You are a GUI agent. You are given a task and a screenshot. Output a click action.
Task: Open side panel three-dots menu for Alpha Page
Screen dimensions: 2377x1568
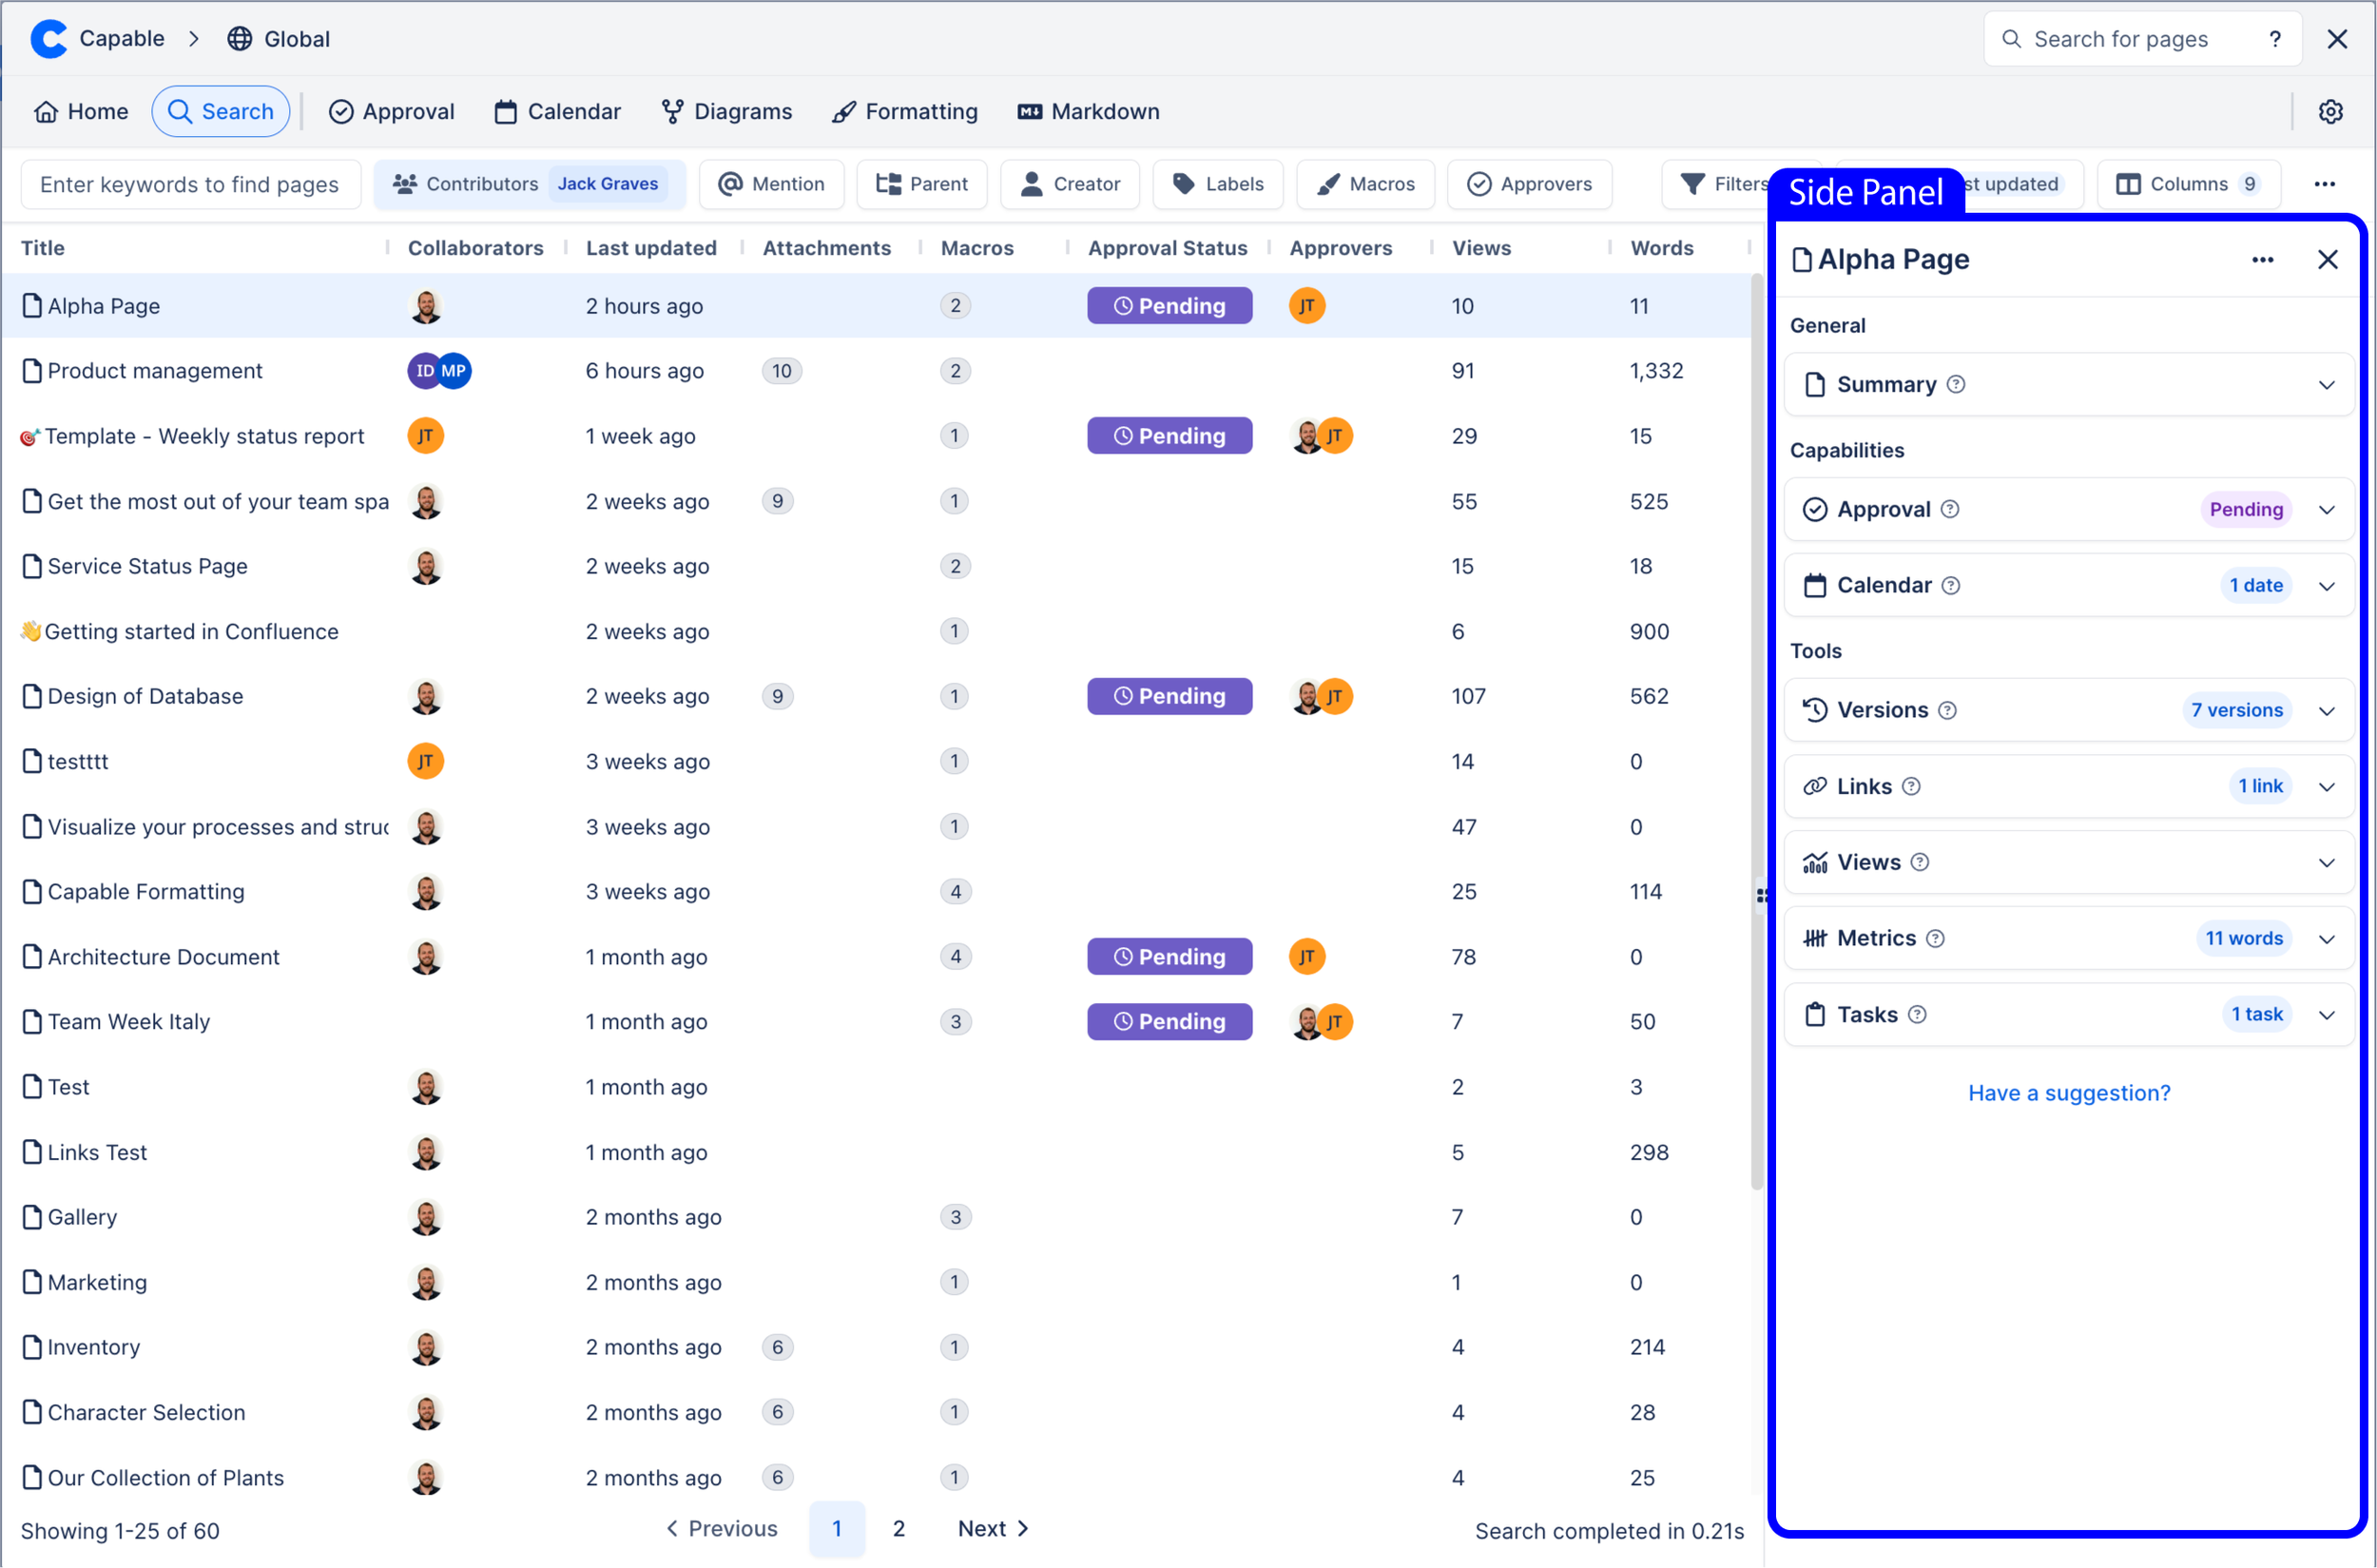(2262, 260)
